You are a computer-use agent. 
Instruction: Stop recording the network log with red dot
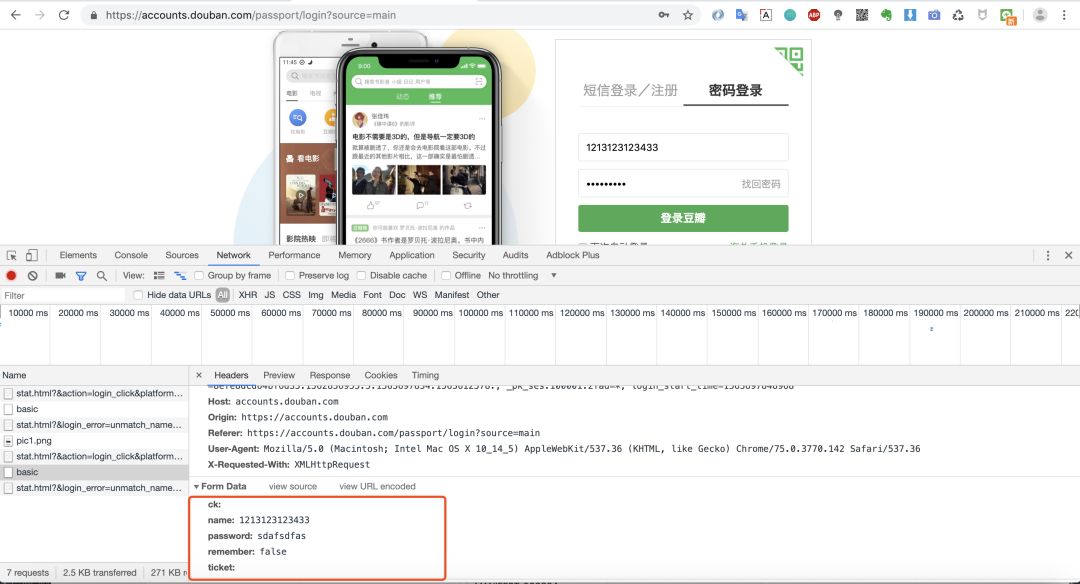click(x=11, y=275)
